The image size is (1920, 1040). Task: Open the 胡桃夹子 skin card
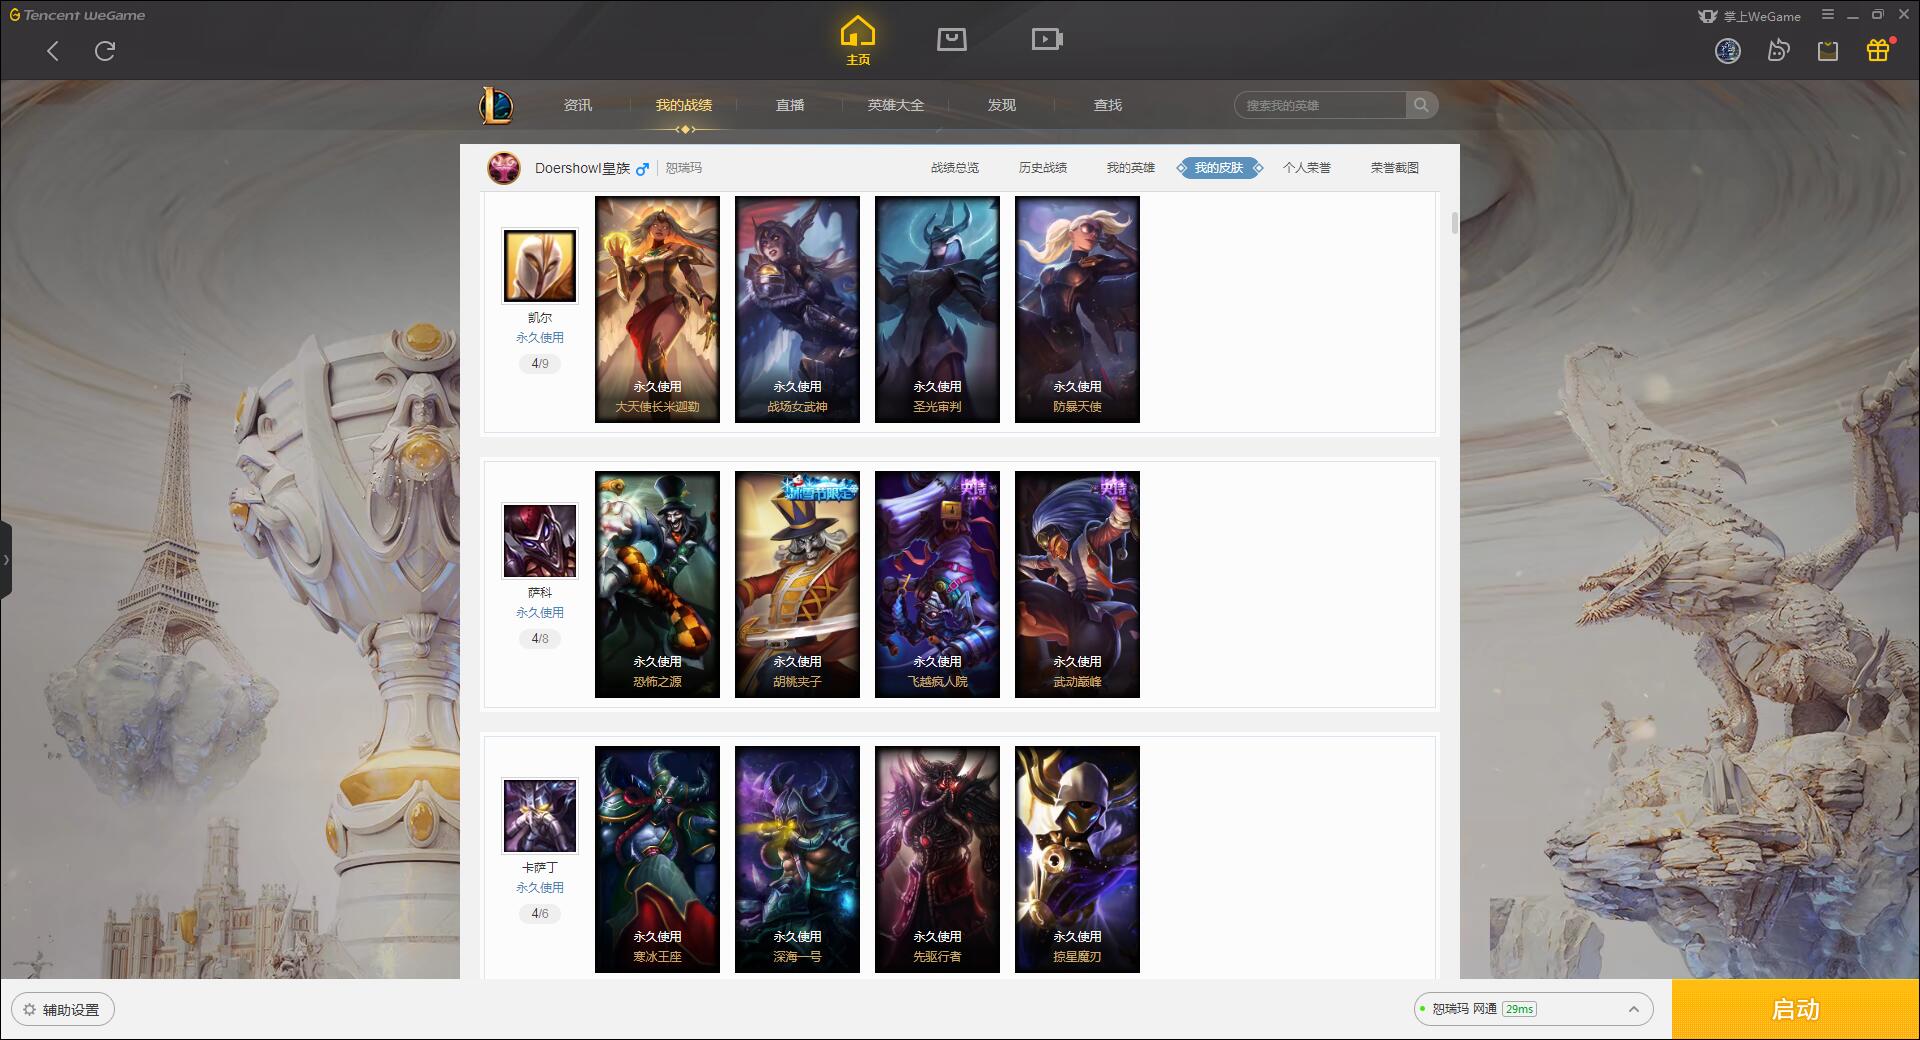click(797, 584)
